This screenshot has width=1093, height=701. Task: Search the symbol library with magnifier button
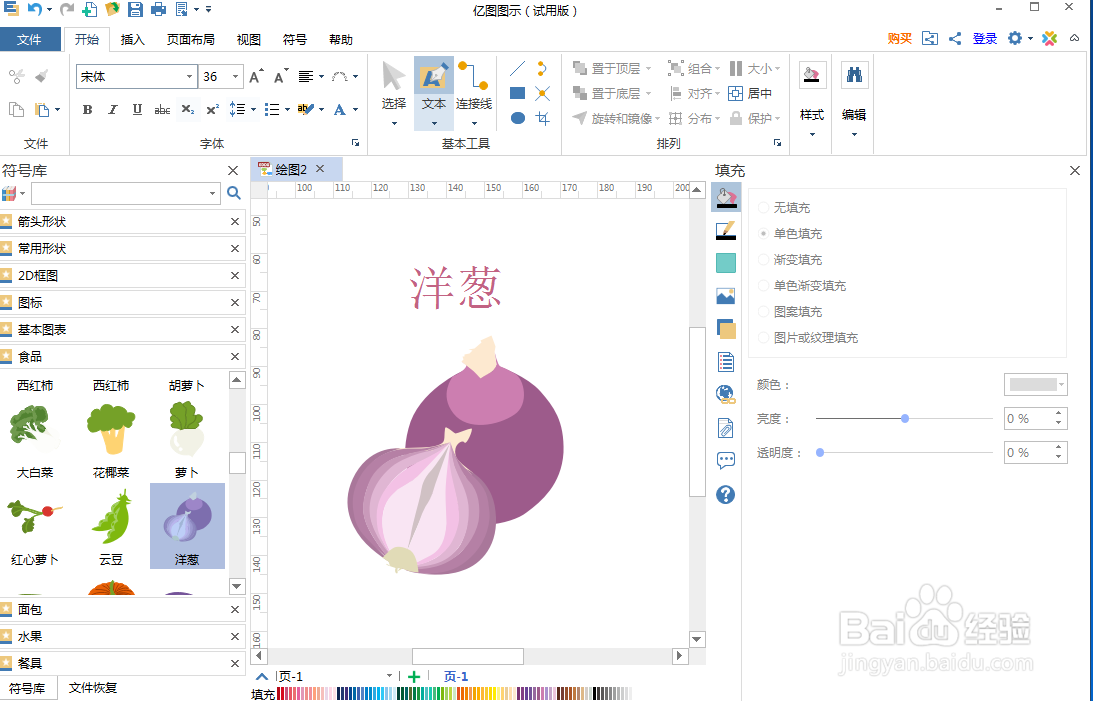pos(234,193)
